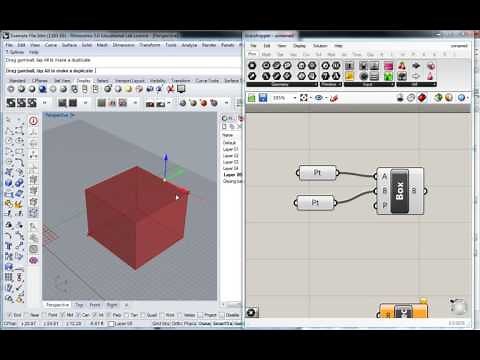This screenshot has width=480, height=360.
Task: Click the red sphere icon in Rhino's lower toolbar
Action: (203, 103)
